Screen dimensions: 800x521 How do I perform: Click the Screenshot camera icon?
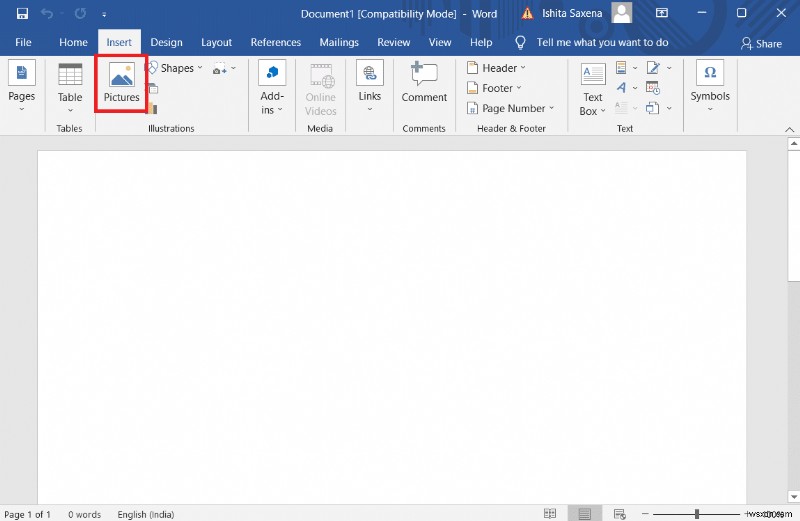pos(220,69)
